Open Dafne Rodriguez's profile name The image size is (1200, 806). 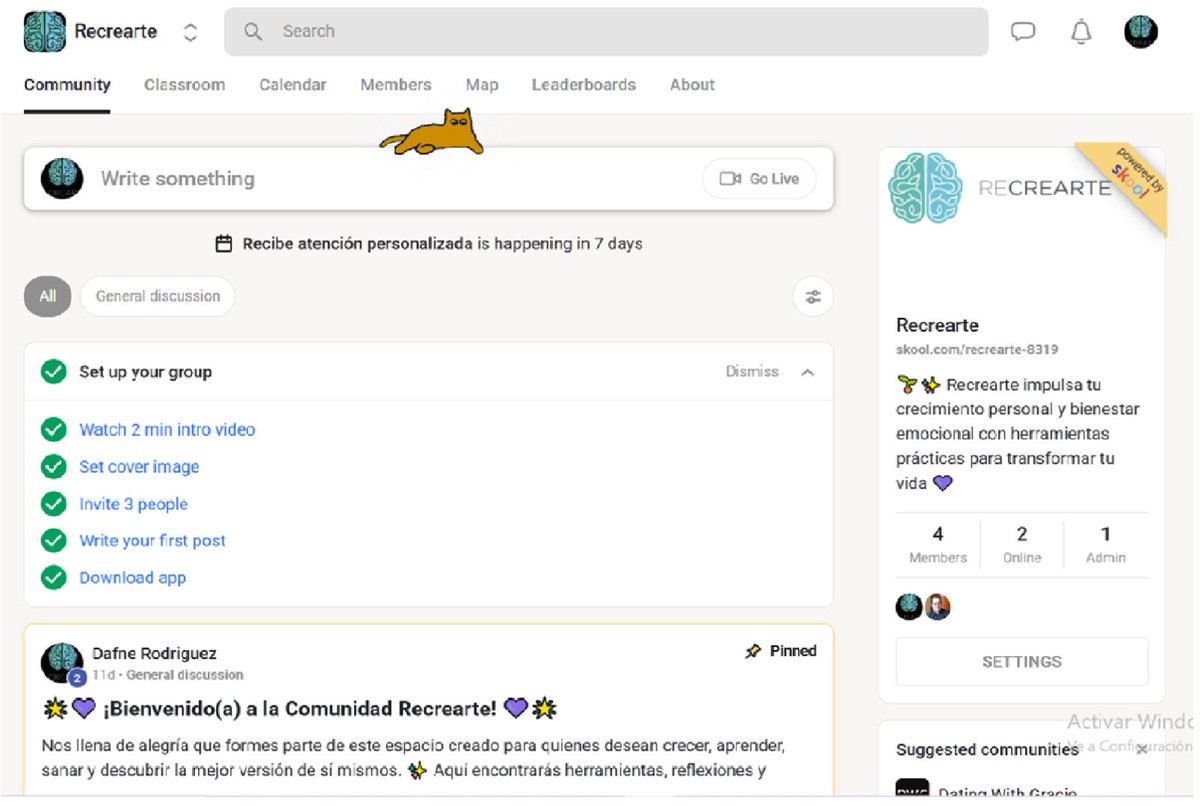pyautogui.click(x=154, y=654)
